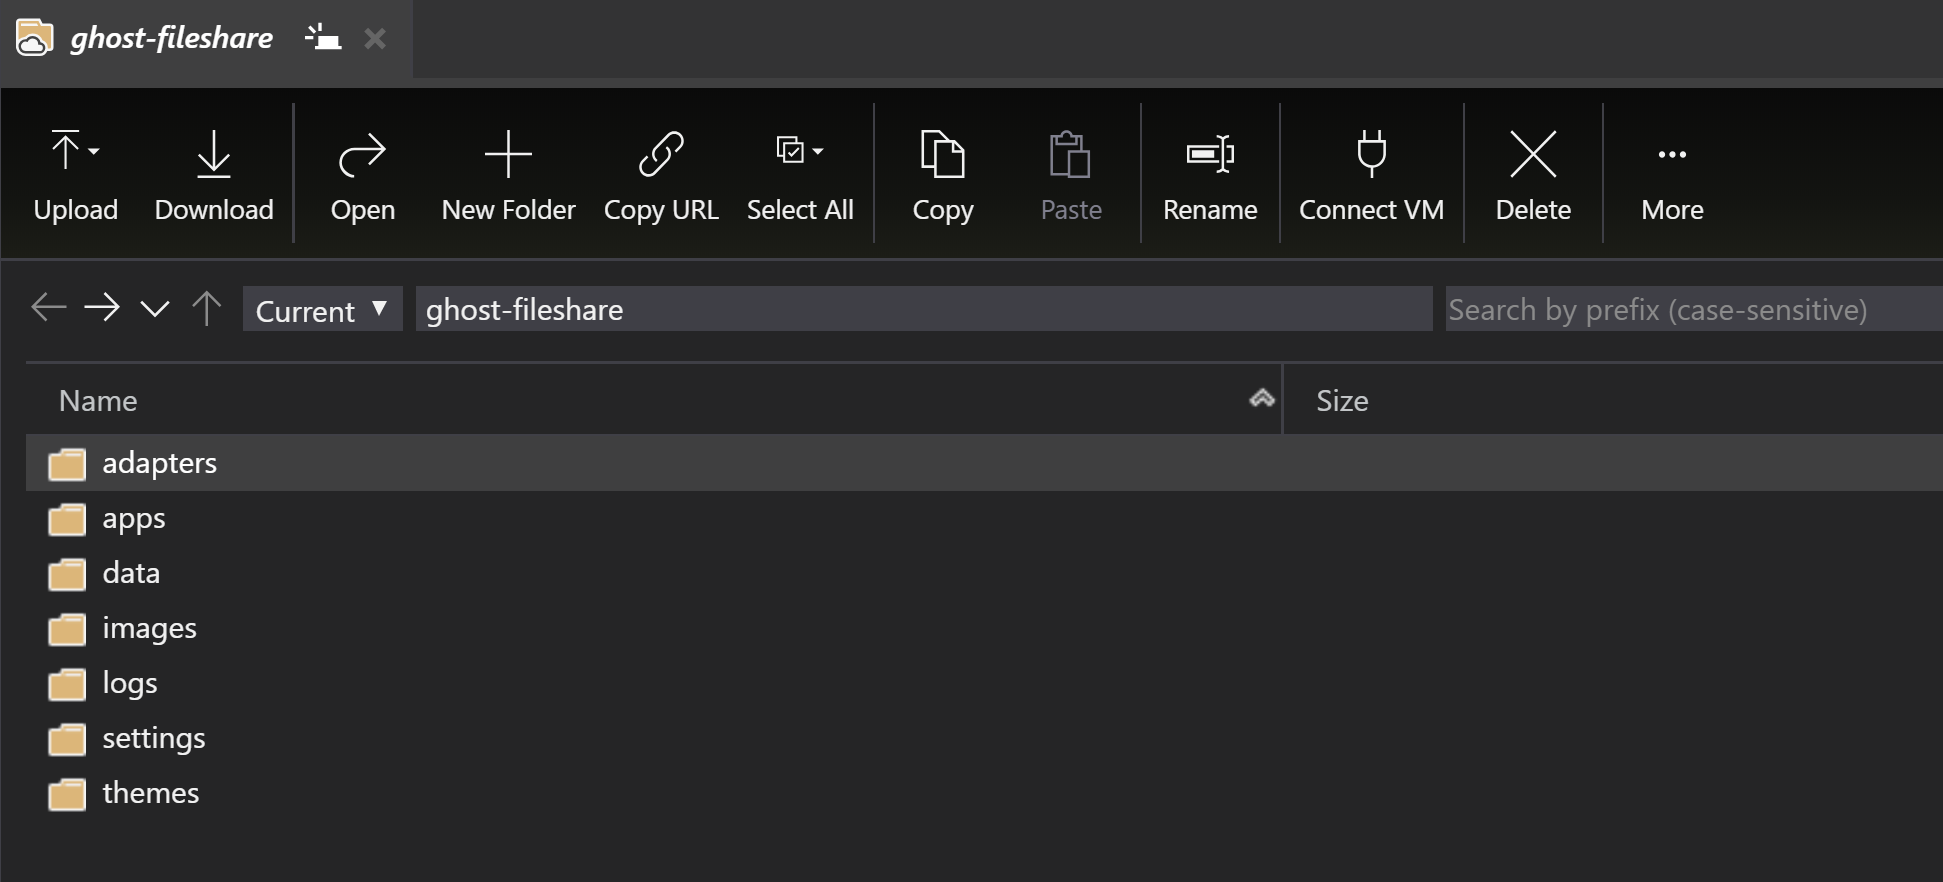Open the Current snapshot dropdown
The image size is (1943, 882).
click(x=322, y=309)
